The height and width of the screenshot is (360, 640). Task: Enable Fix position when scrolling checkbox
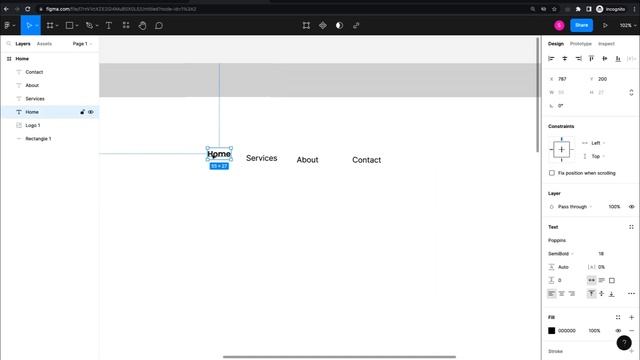(x=552, y=173)
